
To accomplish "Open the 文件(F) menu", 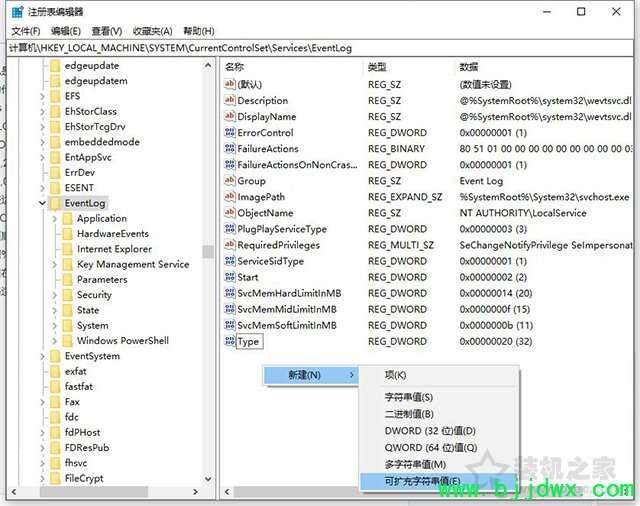I will tap(26, 31).
